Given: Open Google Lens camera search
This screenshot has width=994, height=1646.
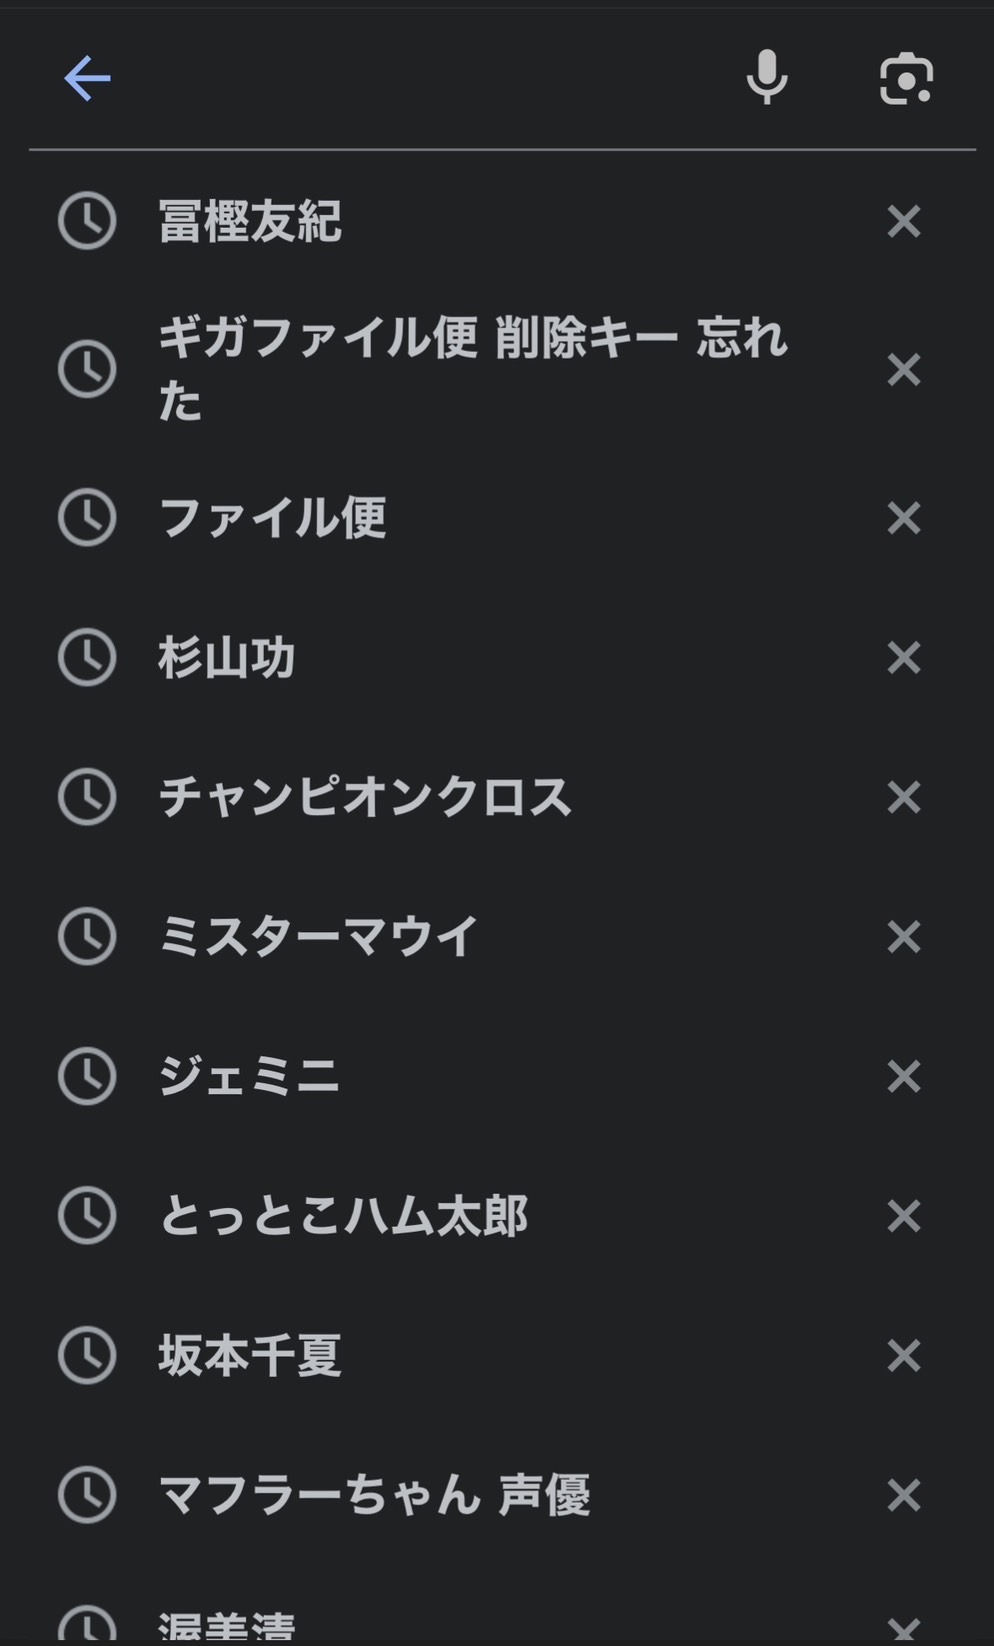Looking at the screenshot, I should [906, 79].
